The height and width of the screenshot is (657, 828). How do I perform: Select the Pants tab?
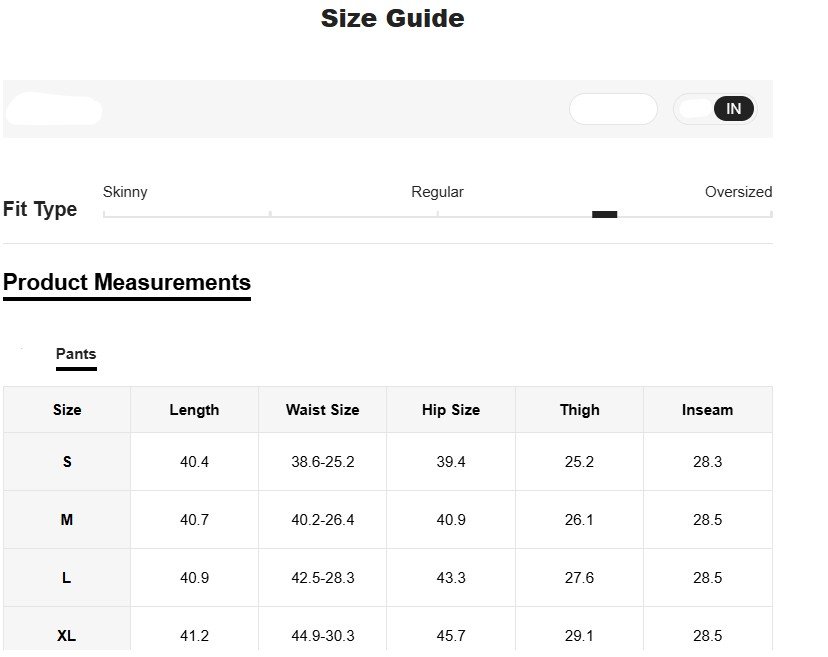click(x=76, y=354)
